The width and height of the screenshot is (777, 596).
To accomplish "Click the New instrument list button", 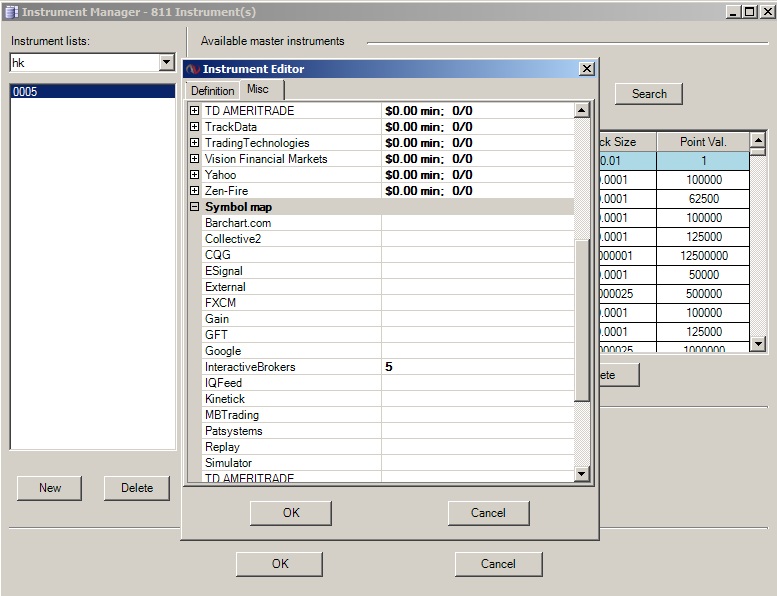I will [x=50, y=488].
